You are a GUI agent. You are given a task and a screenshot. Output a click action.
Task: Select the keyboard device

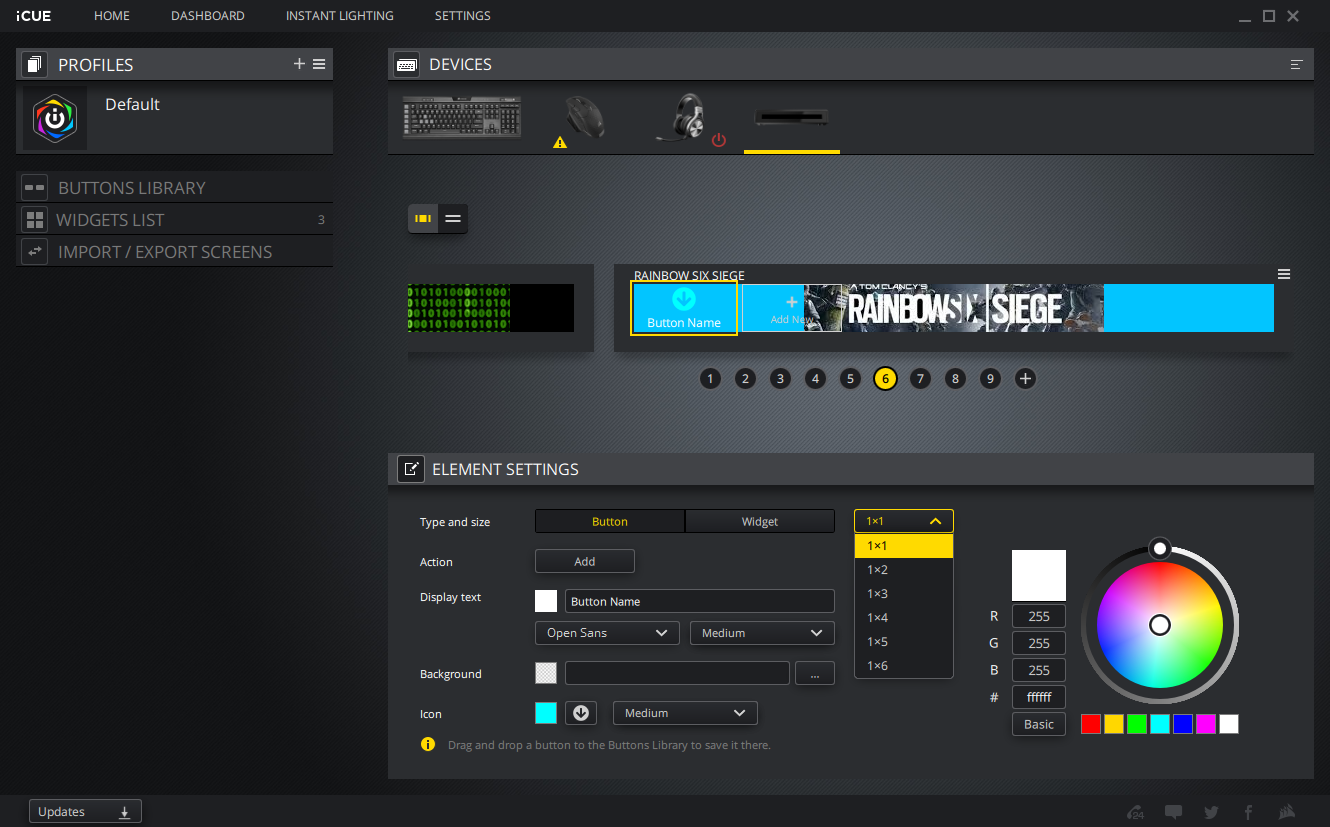pos(463,117)
